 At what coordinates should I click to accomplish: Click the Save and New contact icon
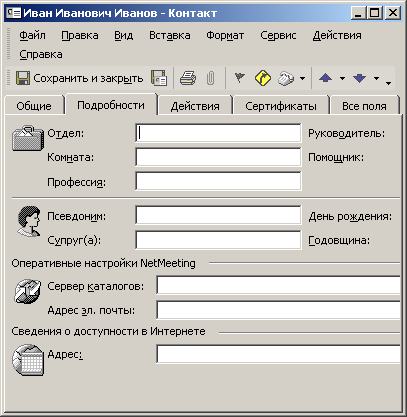(x=159, y=78)
